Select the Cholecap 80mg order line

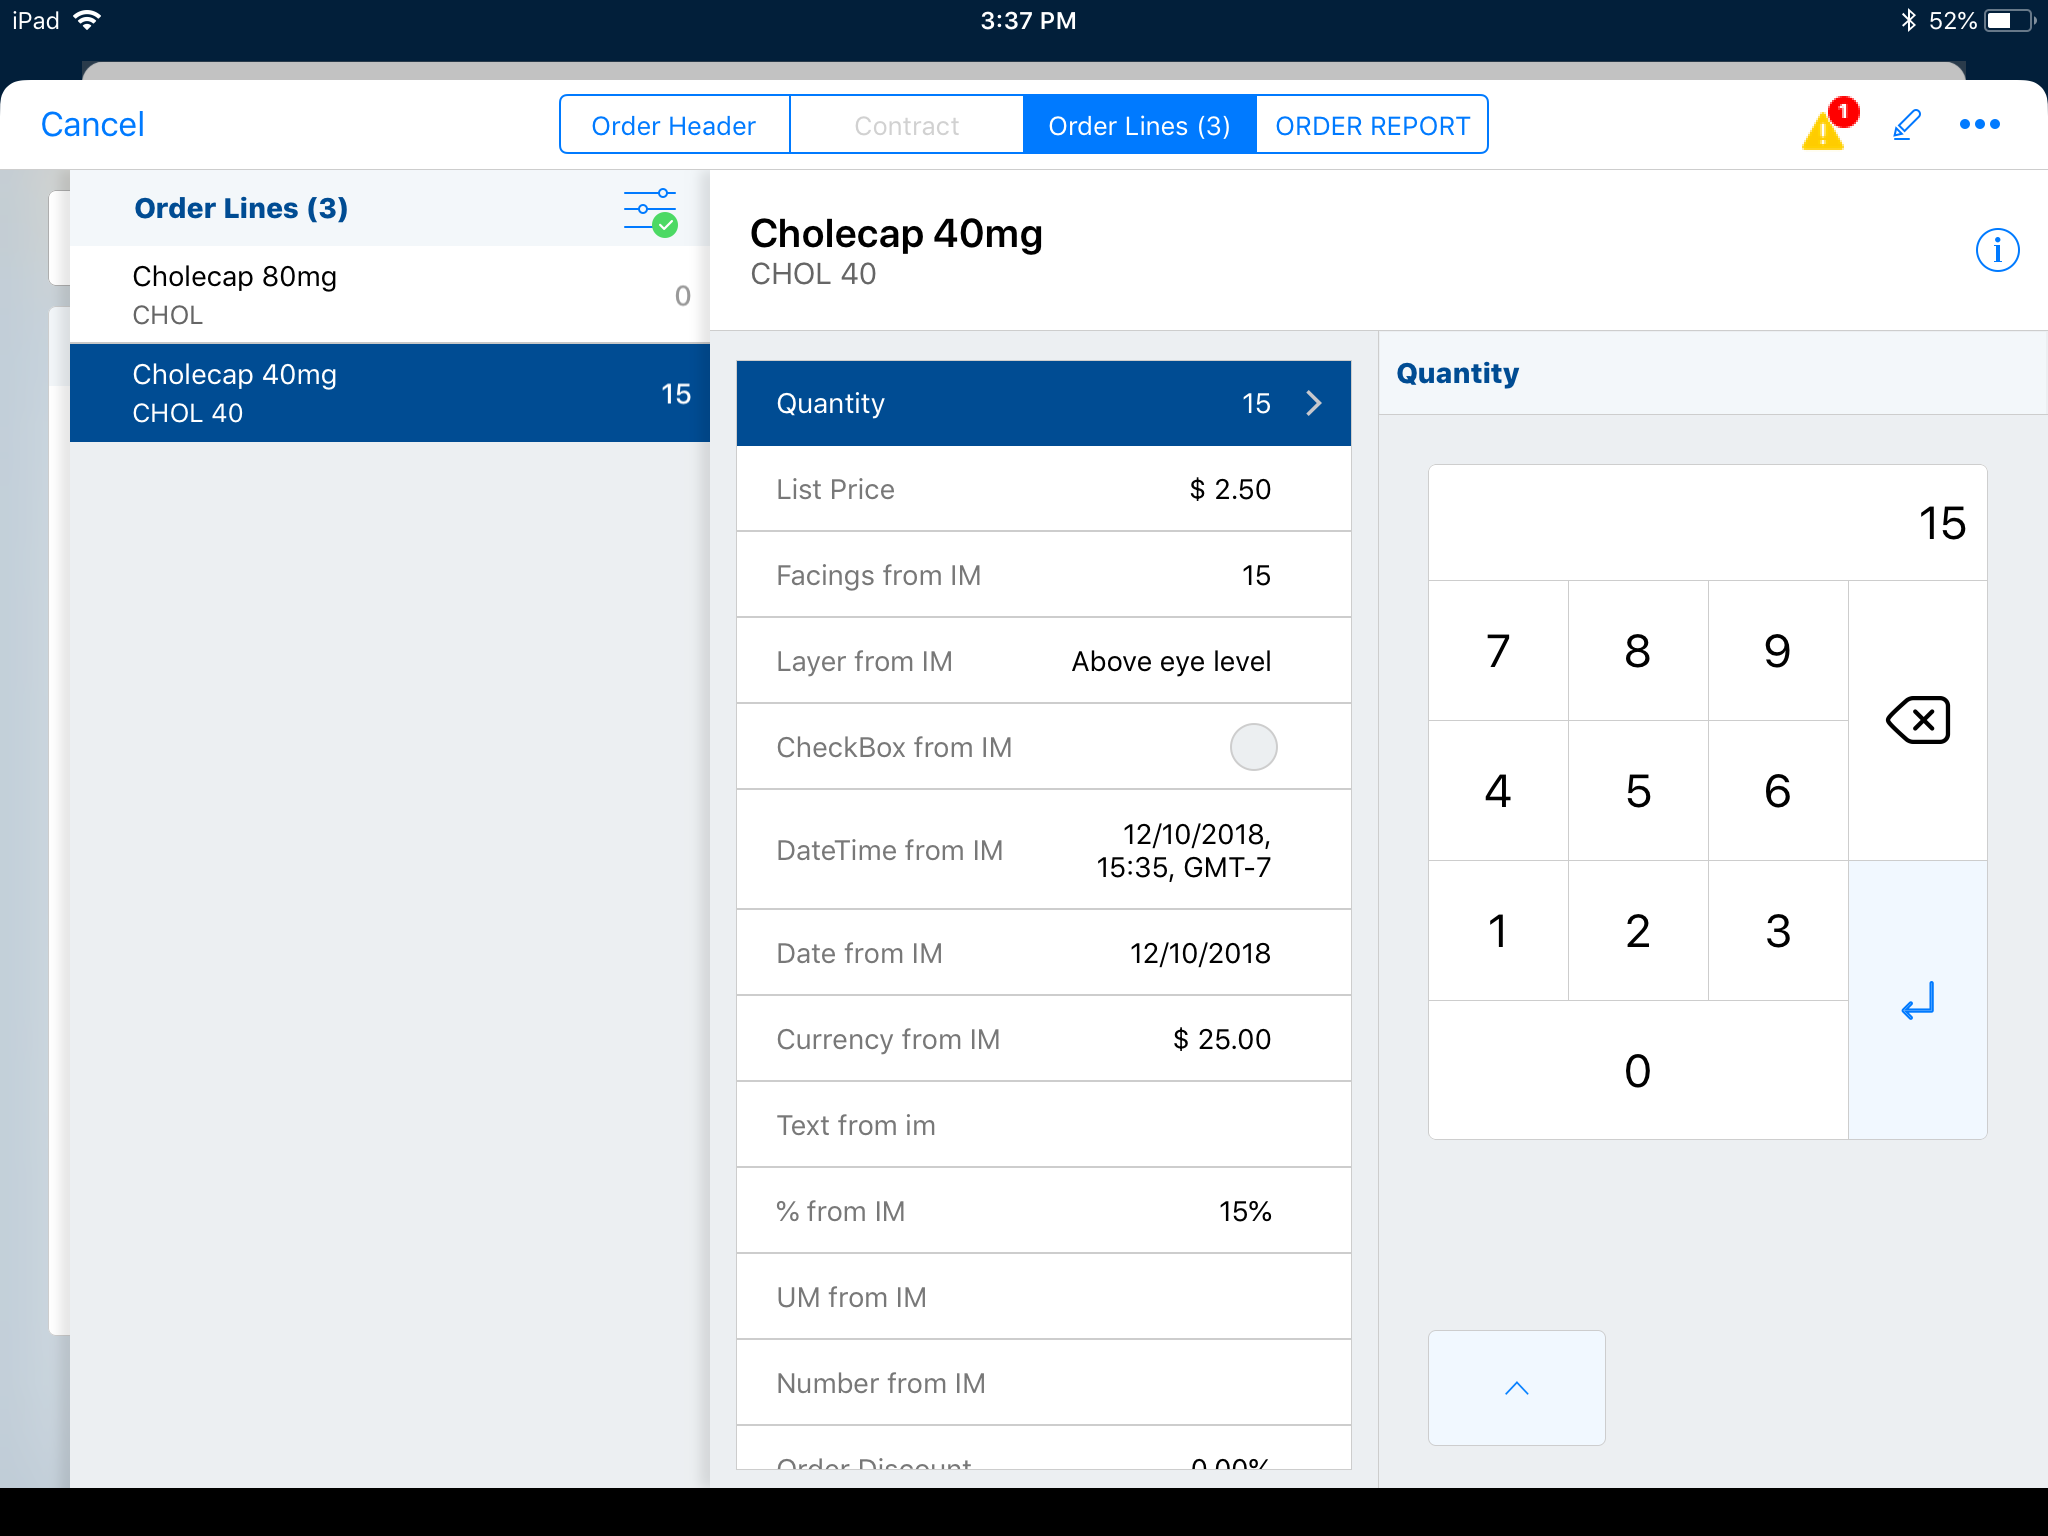390,295
